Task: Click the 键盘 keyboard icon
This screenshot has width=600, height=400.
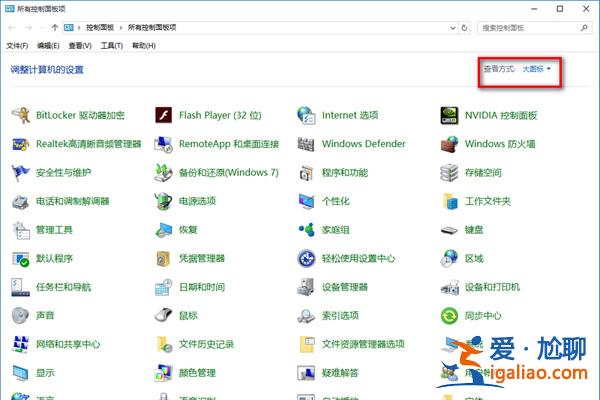Action: (449, 230)
